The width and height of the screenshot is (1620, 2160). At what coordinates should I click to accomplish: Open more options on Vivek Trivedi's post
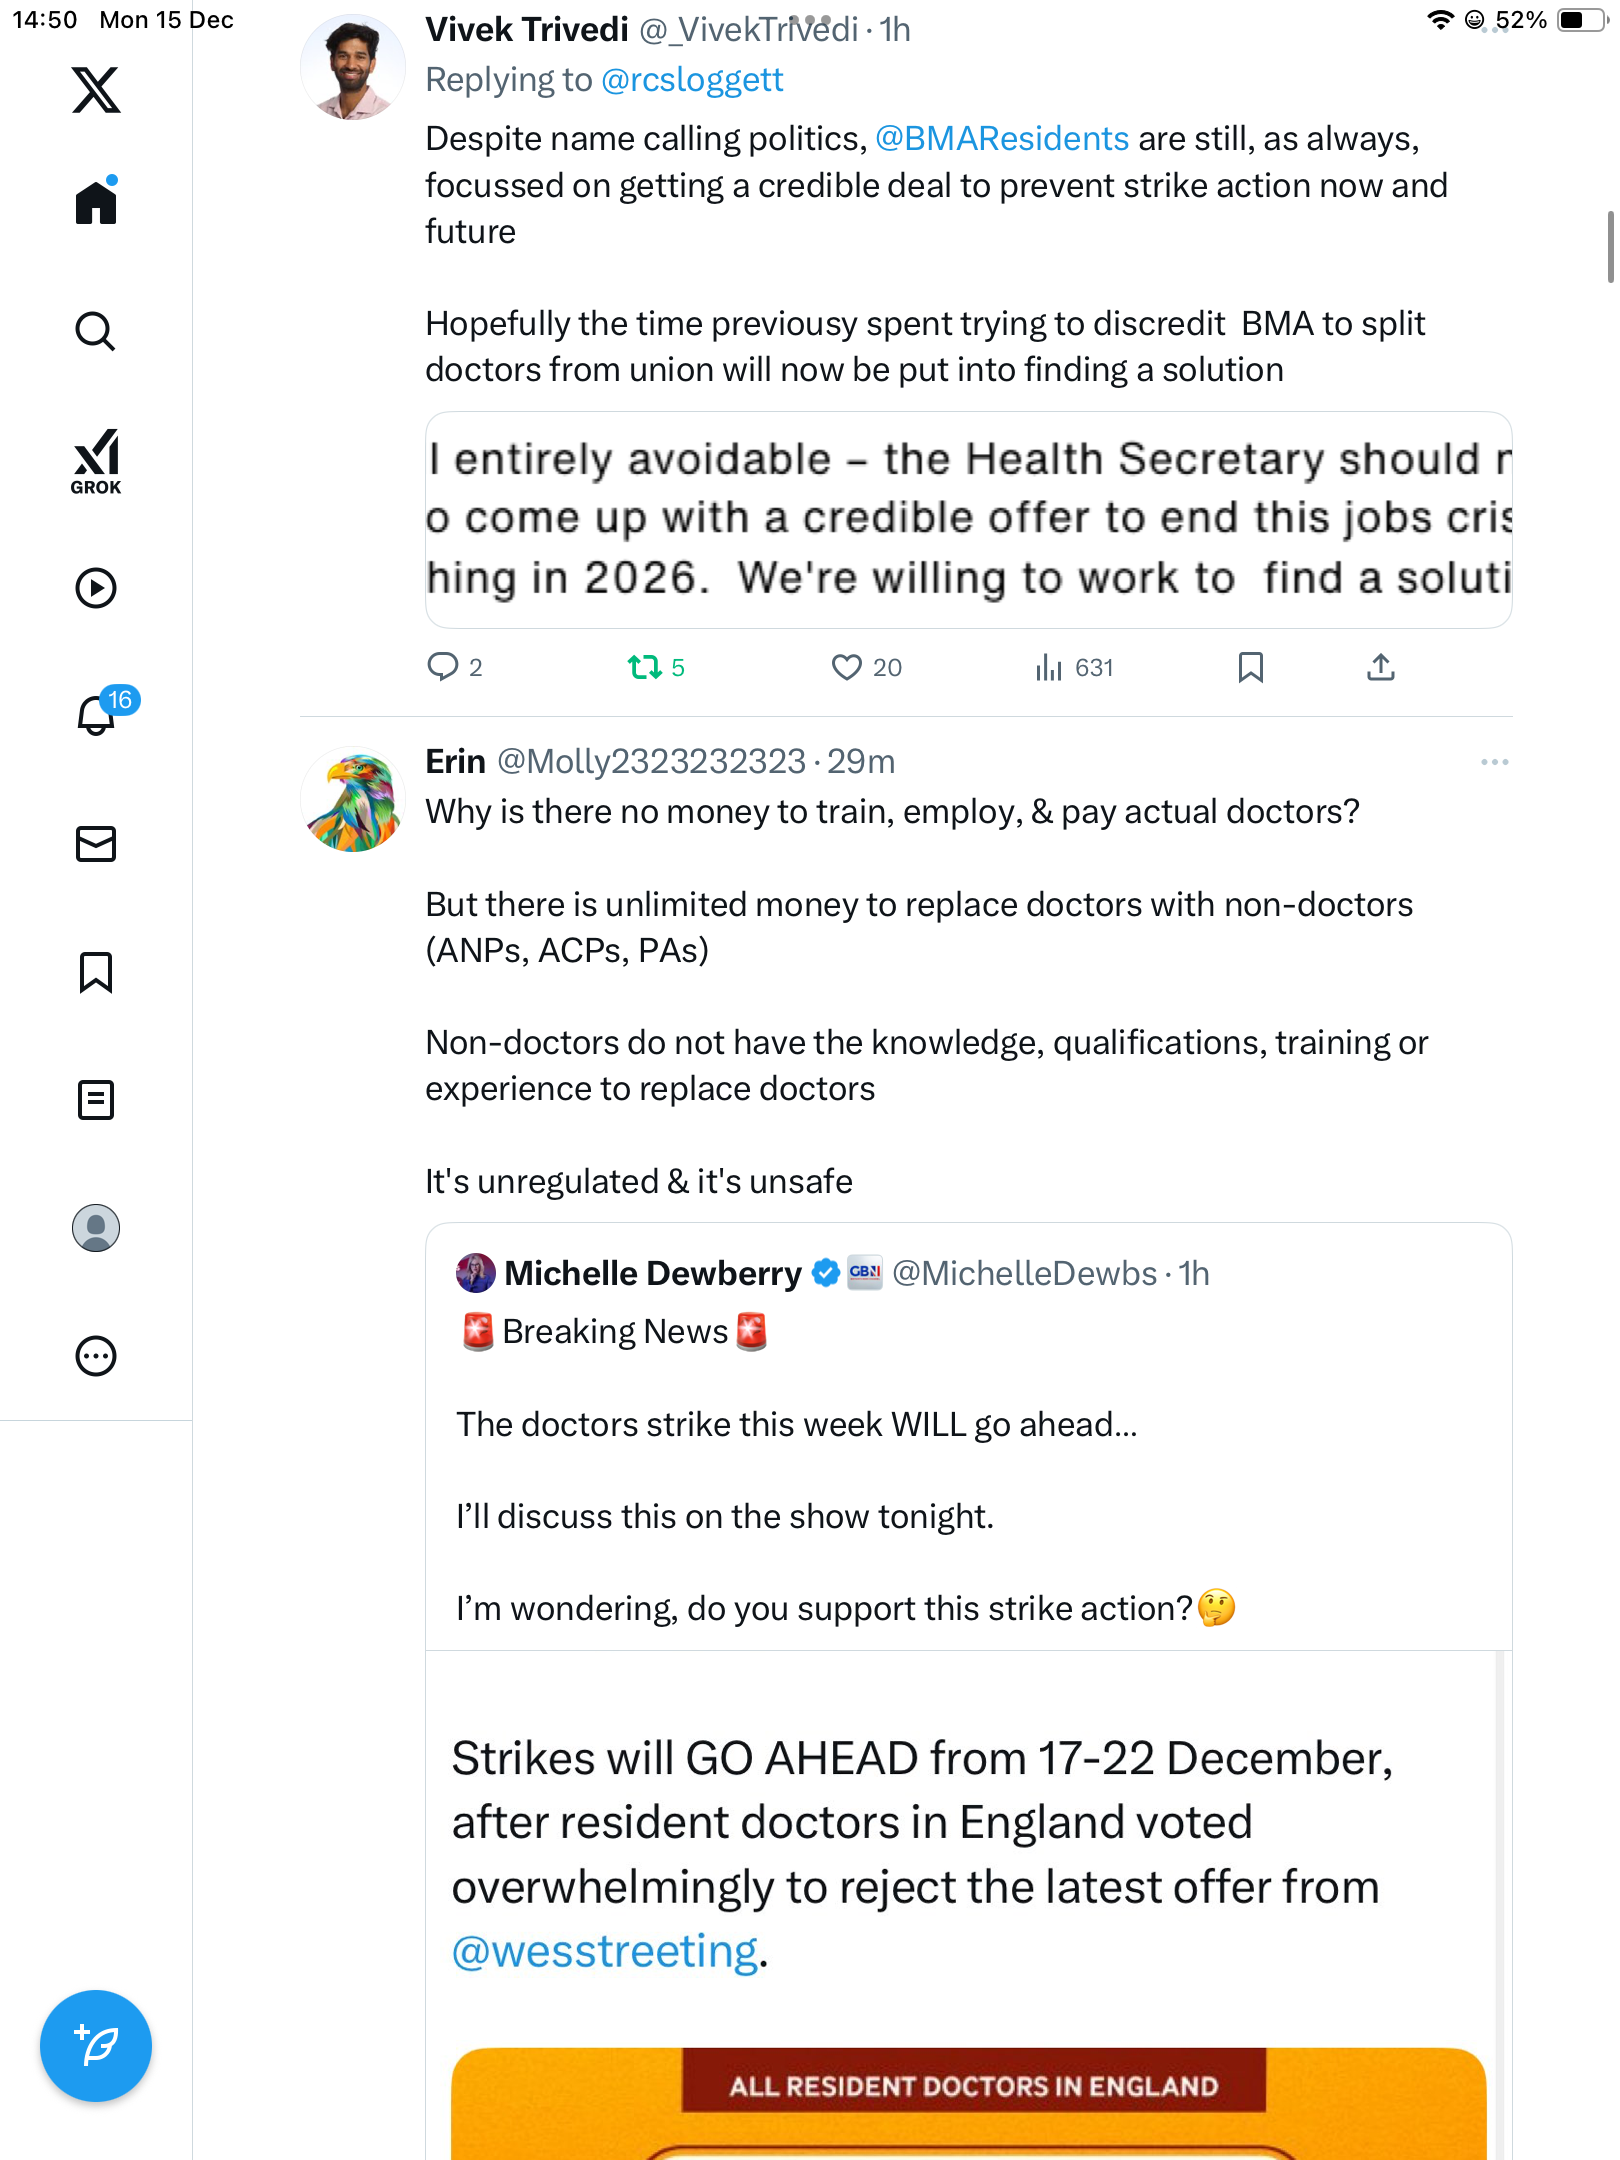tap(1494, 30)
